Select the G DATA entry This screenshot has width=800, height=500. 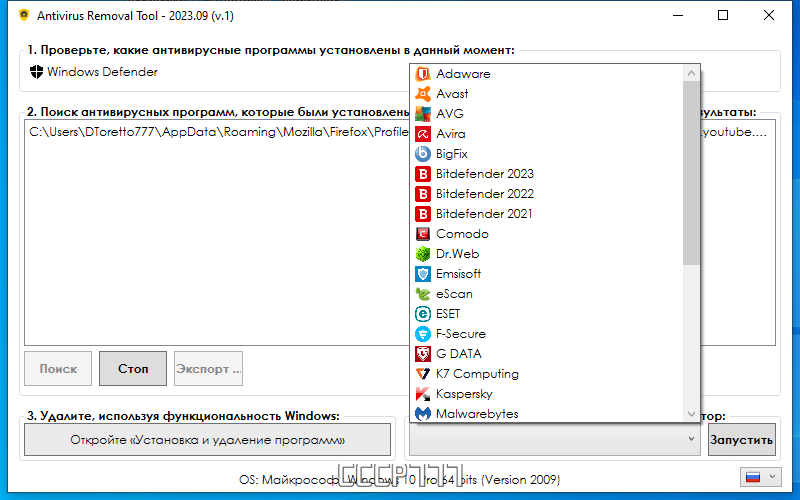point(546,354)
